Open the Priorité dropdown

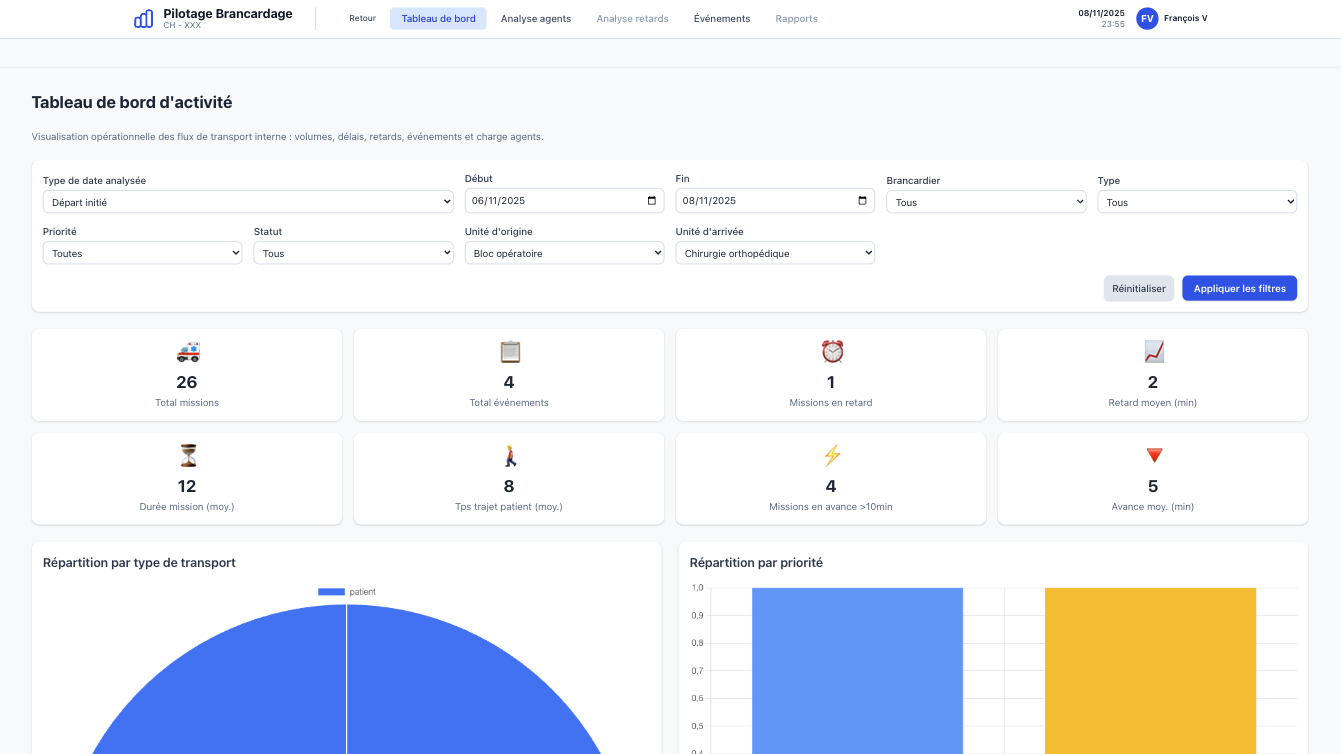[x=142, y=254]
